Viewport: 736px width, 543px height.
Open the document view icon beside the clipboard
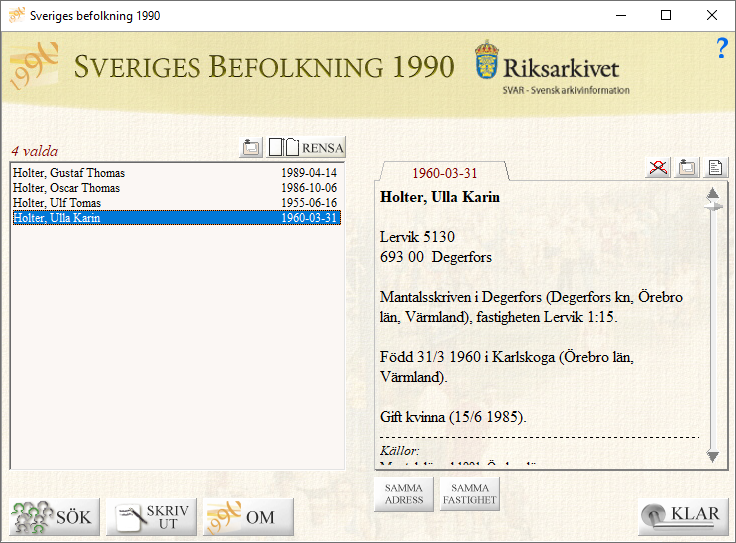tap(715, 167)
